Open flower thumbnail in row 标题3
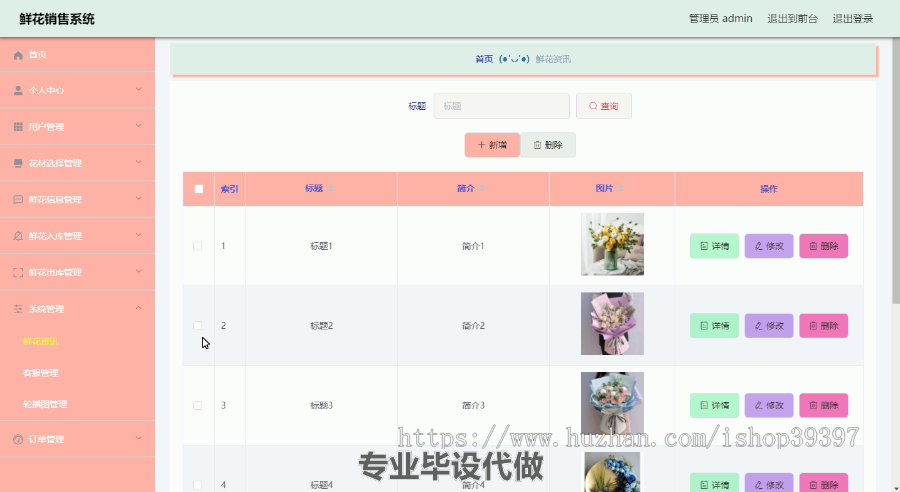Image resolution: width=900 pixels, height=492 pixels. (x=612, y=404)
